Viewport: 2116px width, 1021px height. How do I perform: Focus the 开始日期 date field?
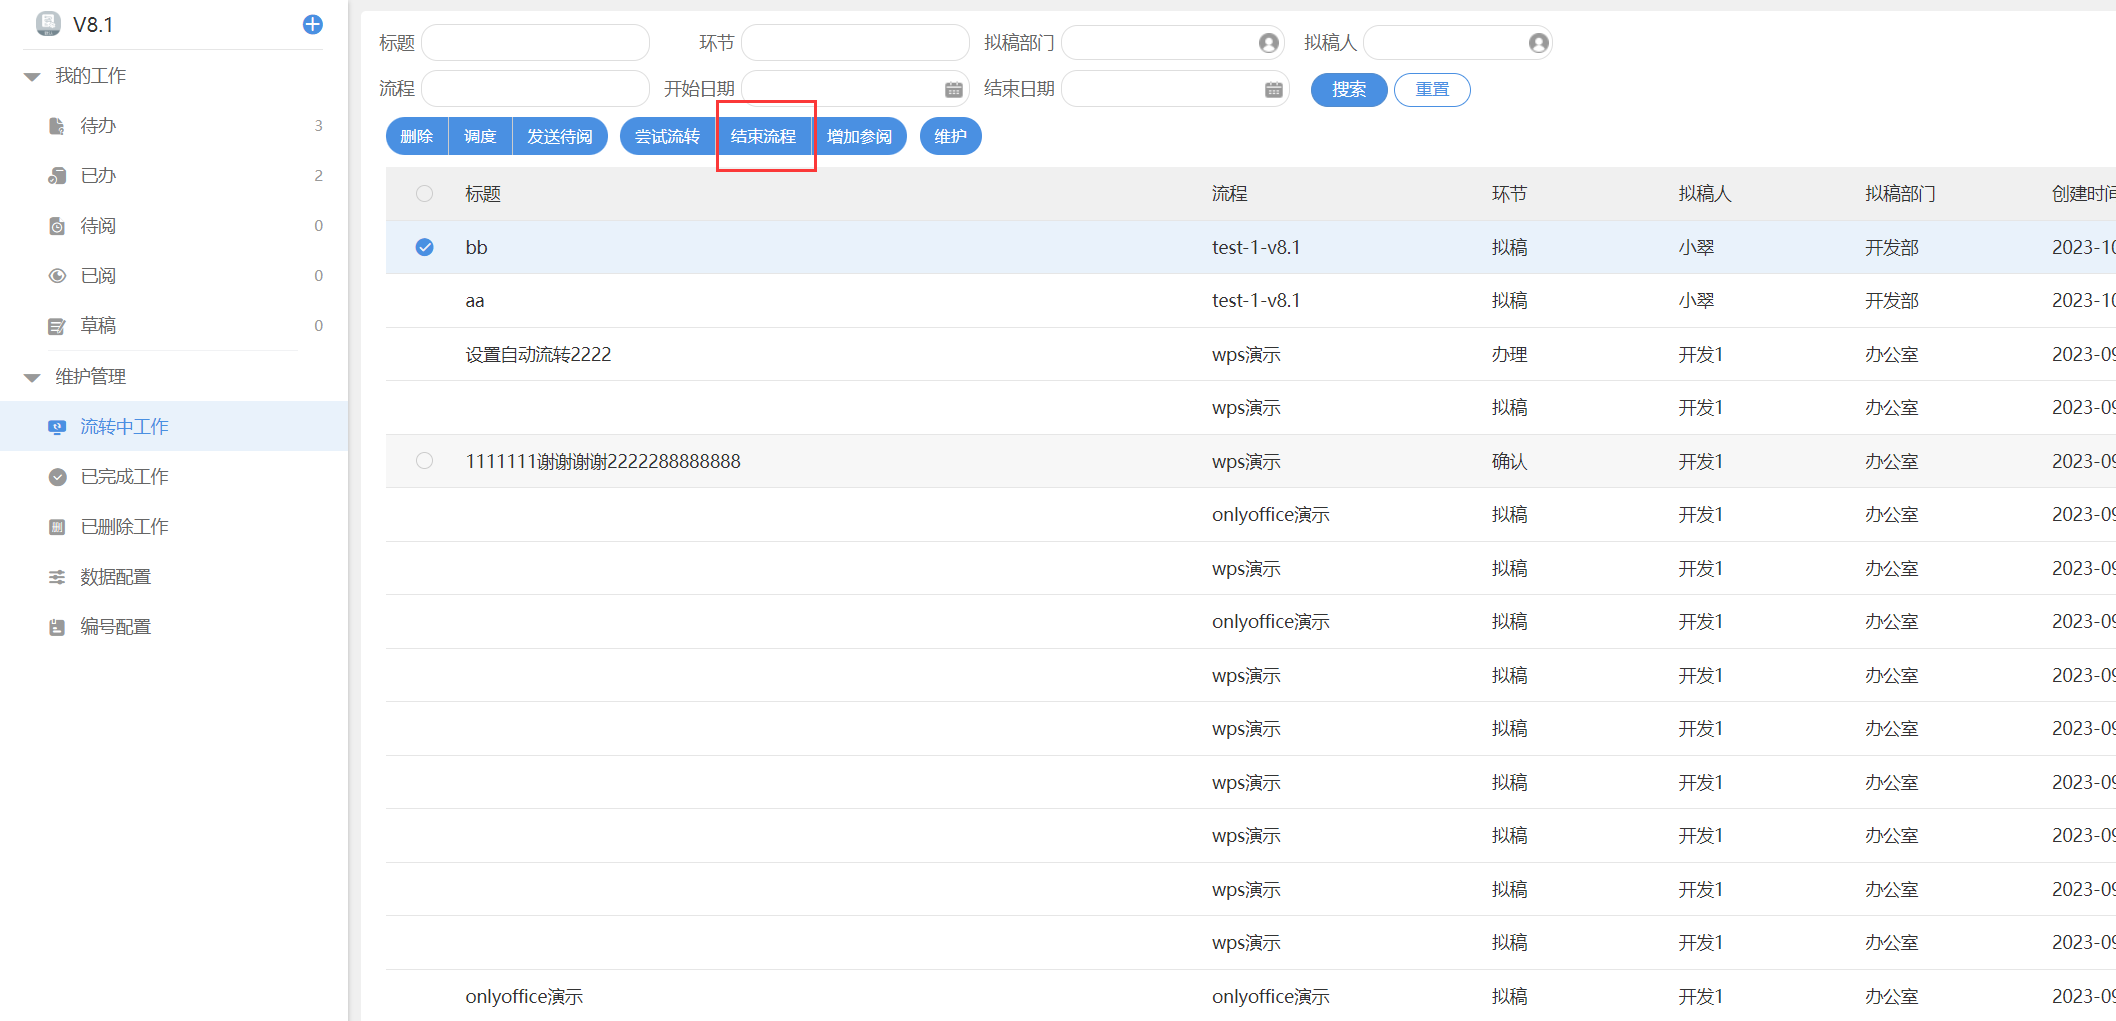pyautogui.click(x=856, y=89)
